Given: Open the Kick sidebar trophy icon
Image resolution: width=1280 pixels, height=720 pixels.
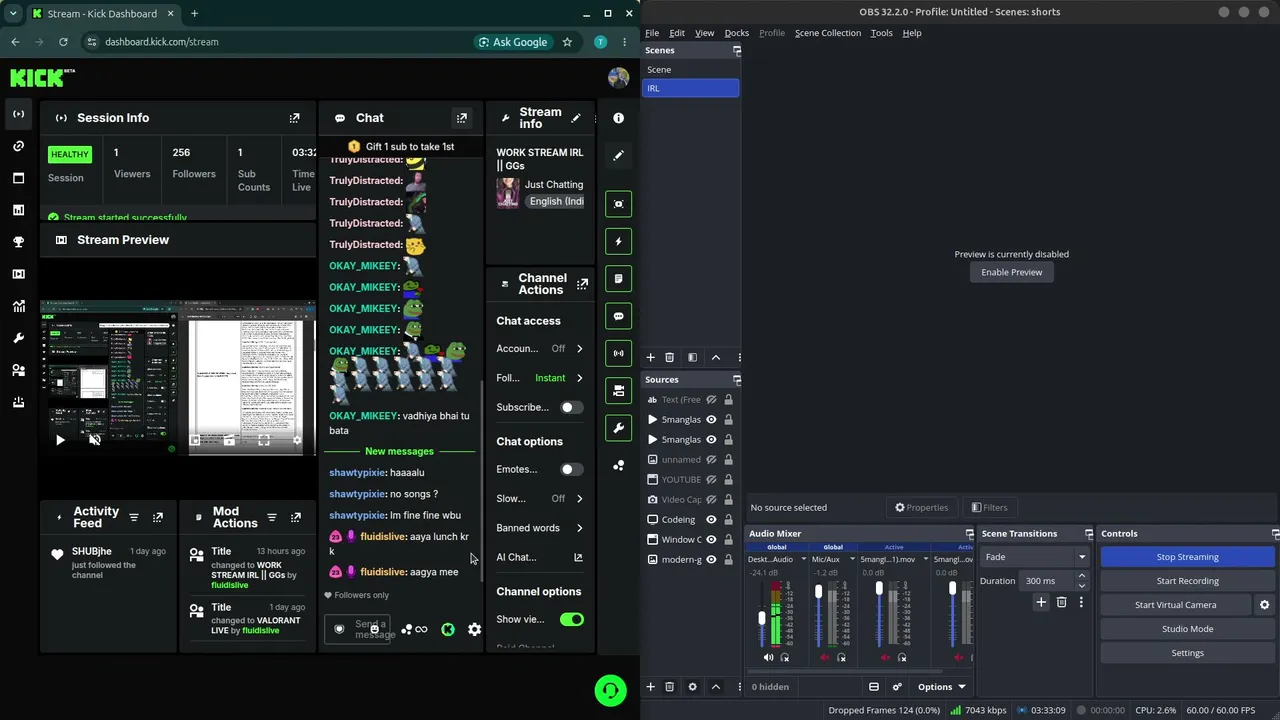Looking at the screenshot, I should pyautogui.click(x=18, y=242).
